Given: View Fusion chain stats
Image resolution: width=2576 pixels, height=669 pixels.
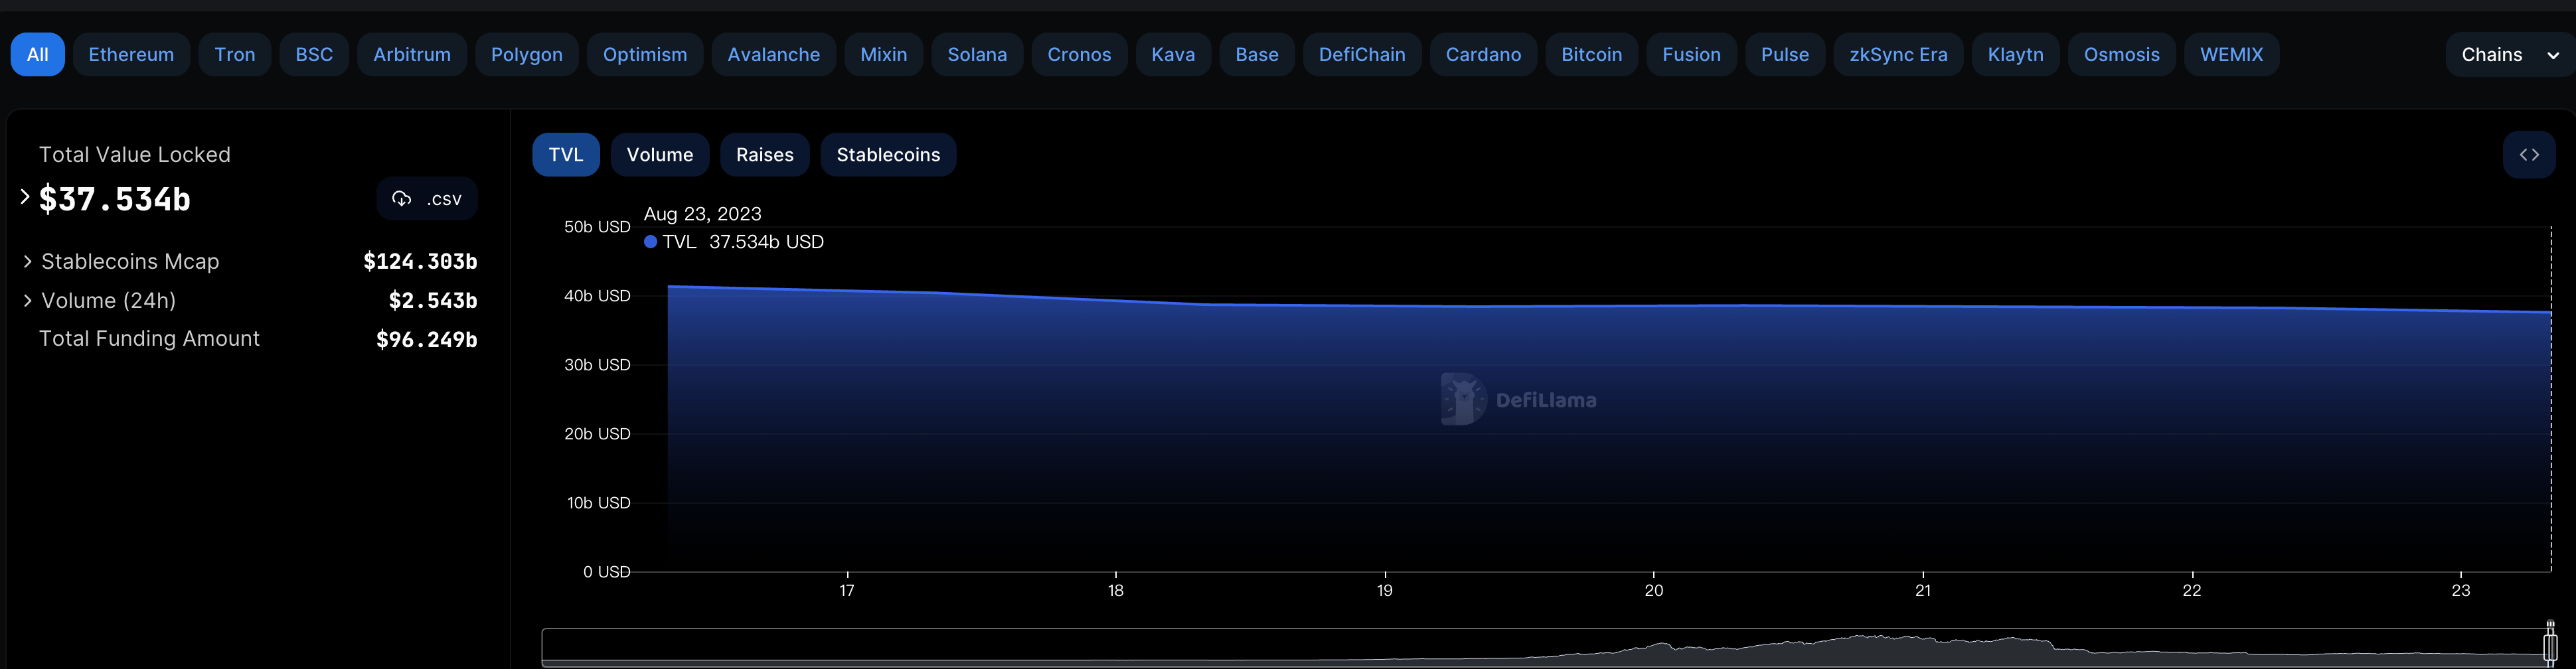Looking at the screenshot, I should [1692, 54].
